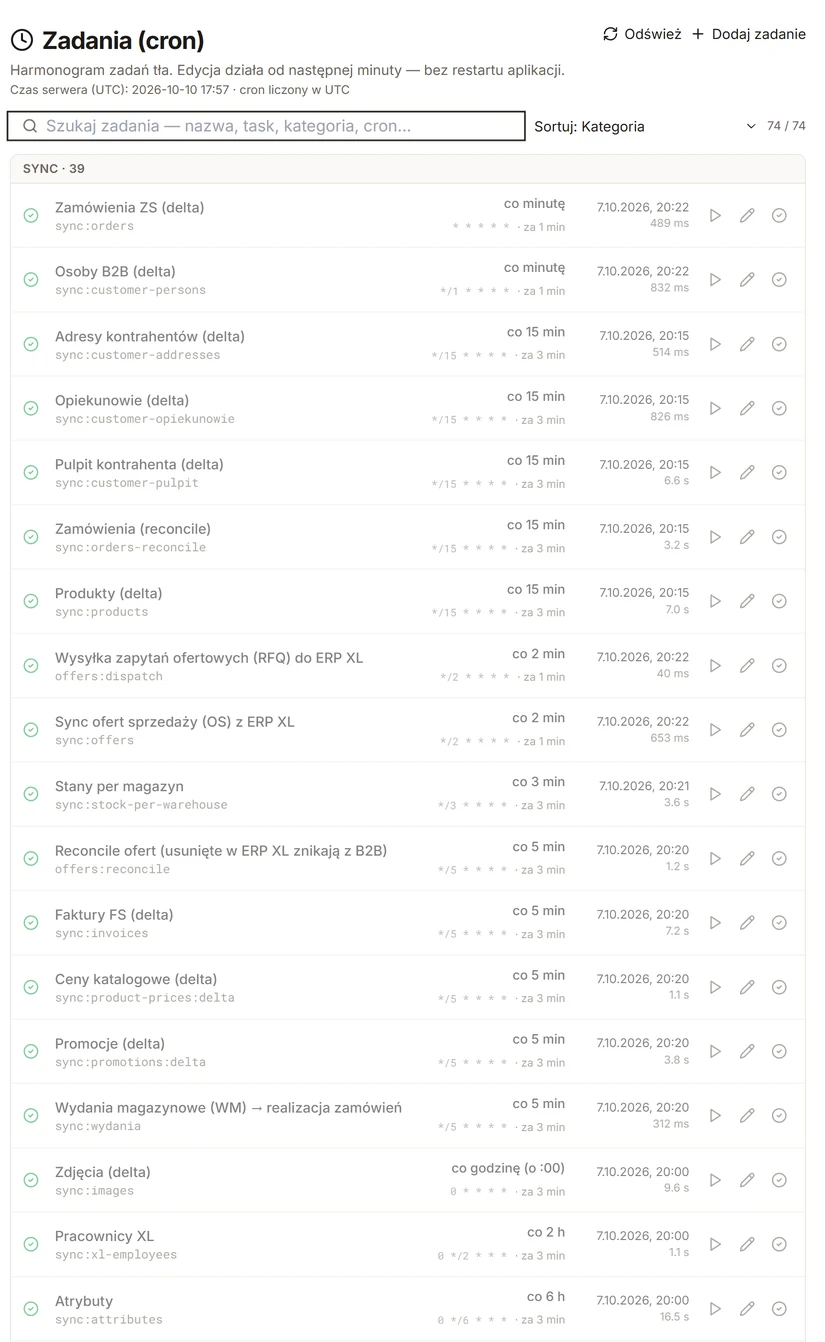
Task: Click the SYNC · 39 group header
Action: 408,169
